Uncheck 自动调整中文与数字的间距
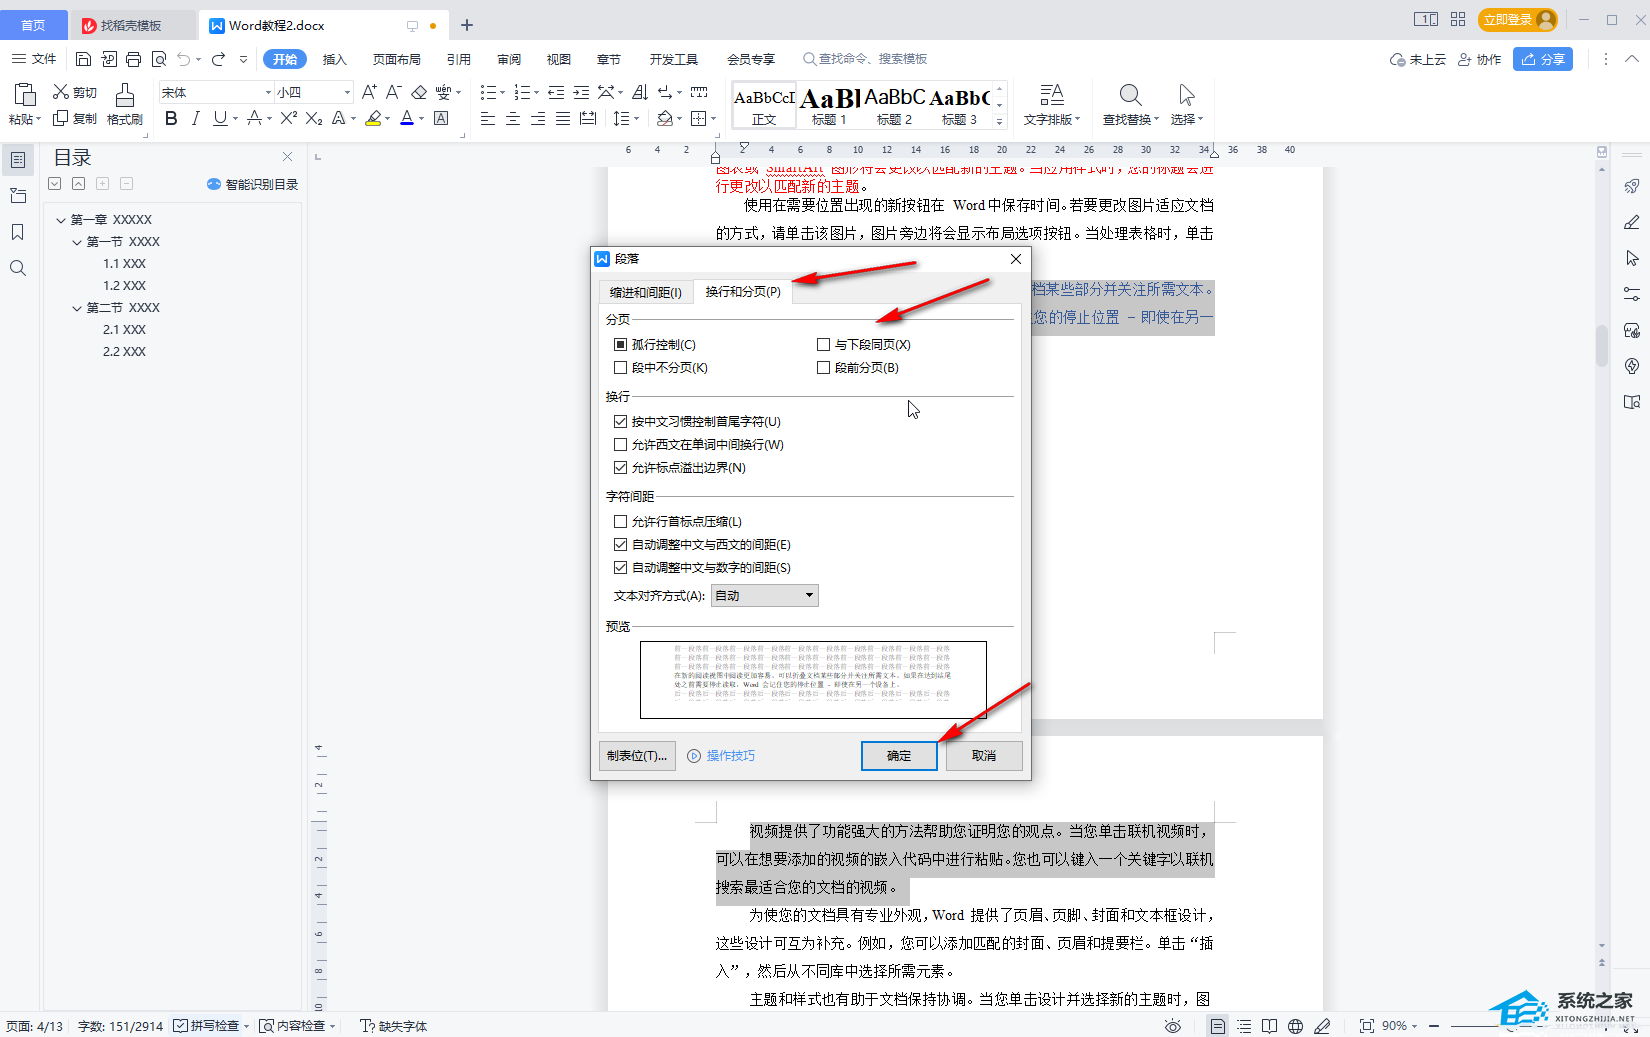 (x=620, y=567)
